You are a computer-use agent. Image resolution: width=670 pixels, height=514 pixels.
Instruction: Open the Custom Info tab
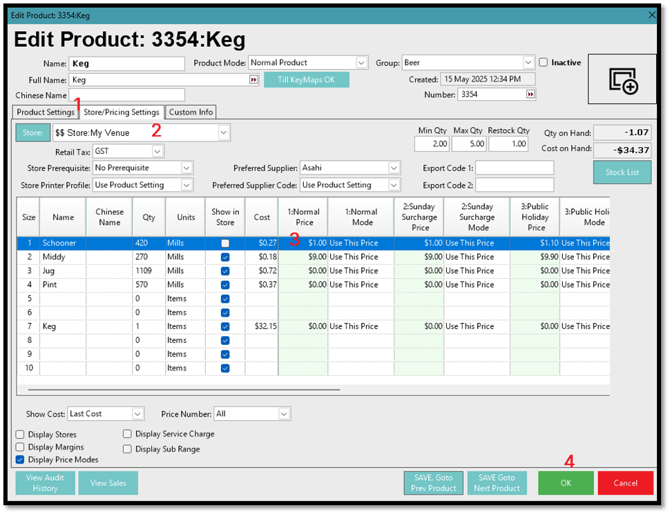190,112
